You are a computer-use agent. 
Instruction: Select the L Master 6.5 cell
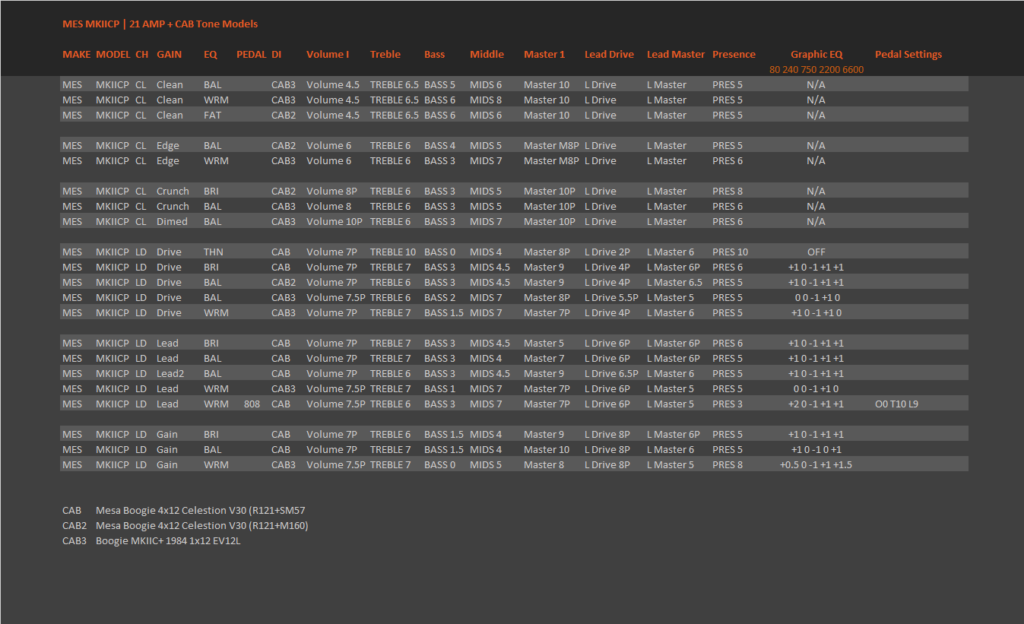pos(675,283)
